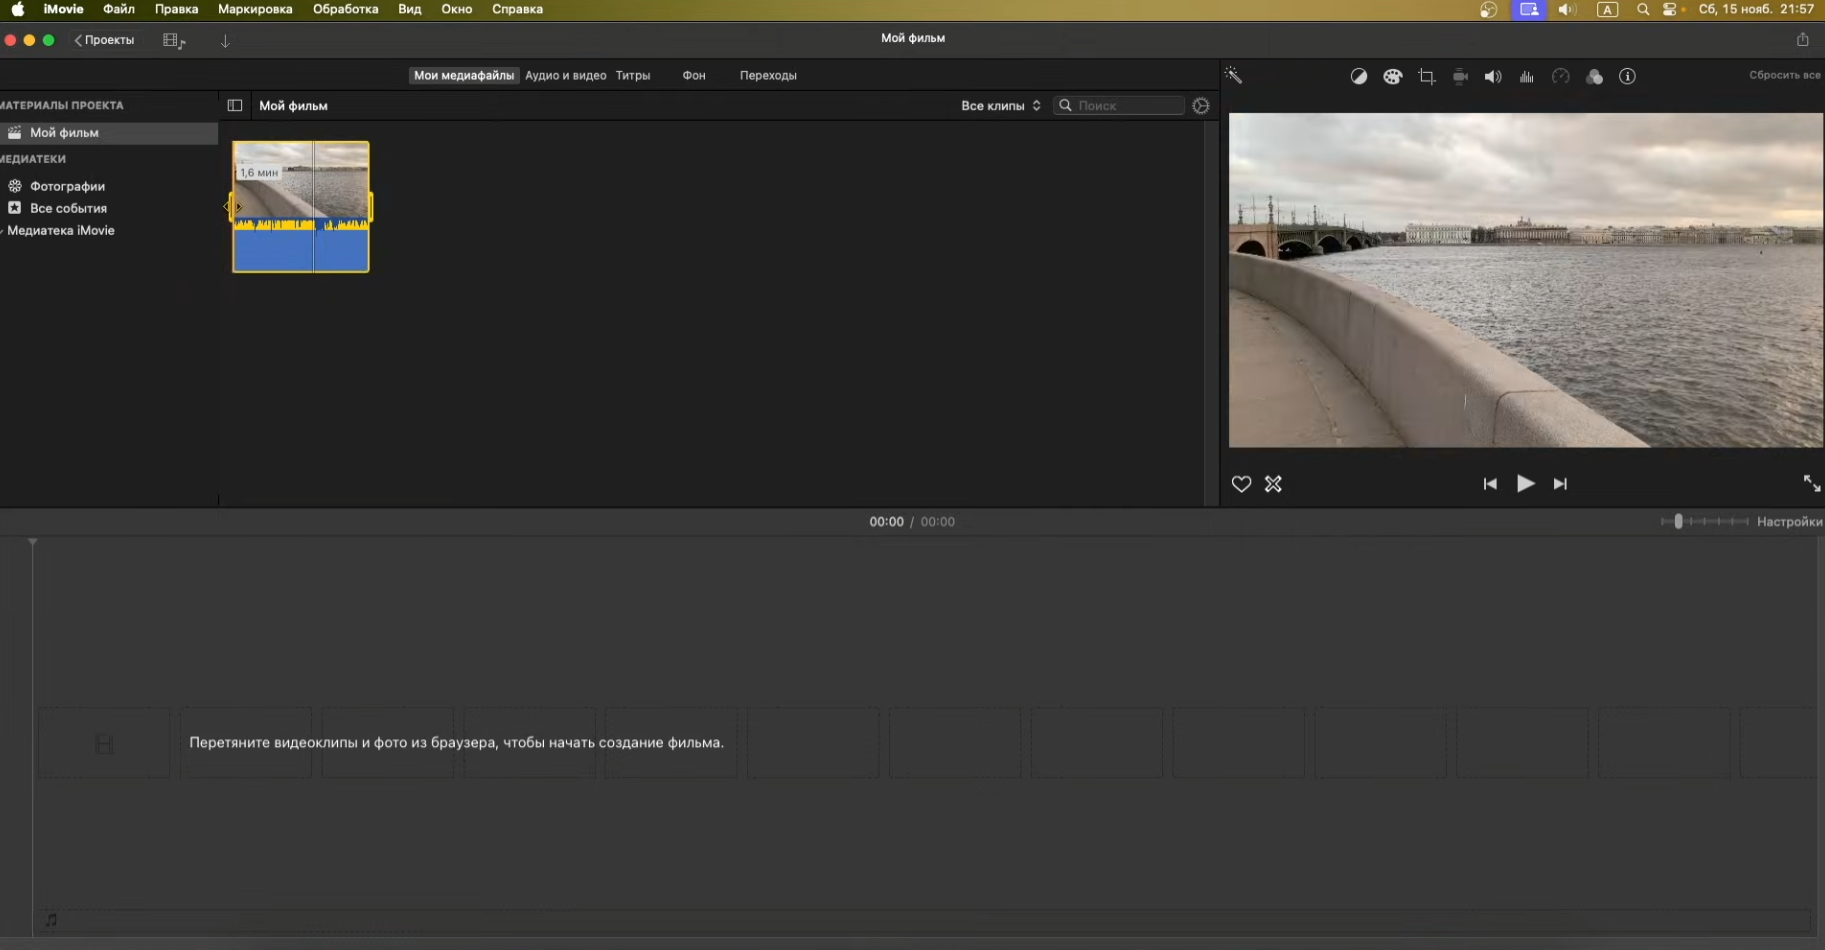The height and width of the screenshot is (950, 1825).
Task: Open browser settings gear menu
Action: 1201,105
